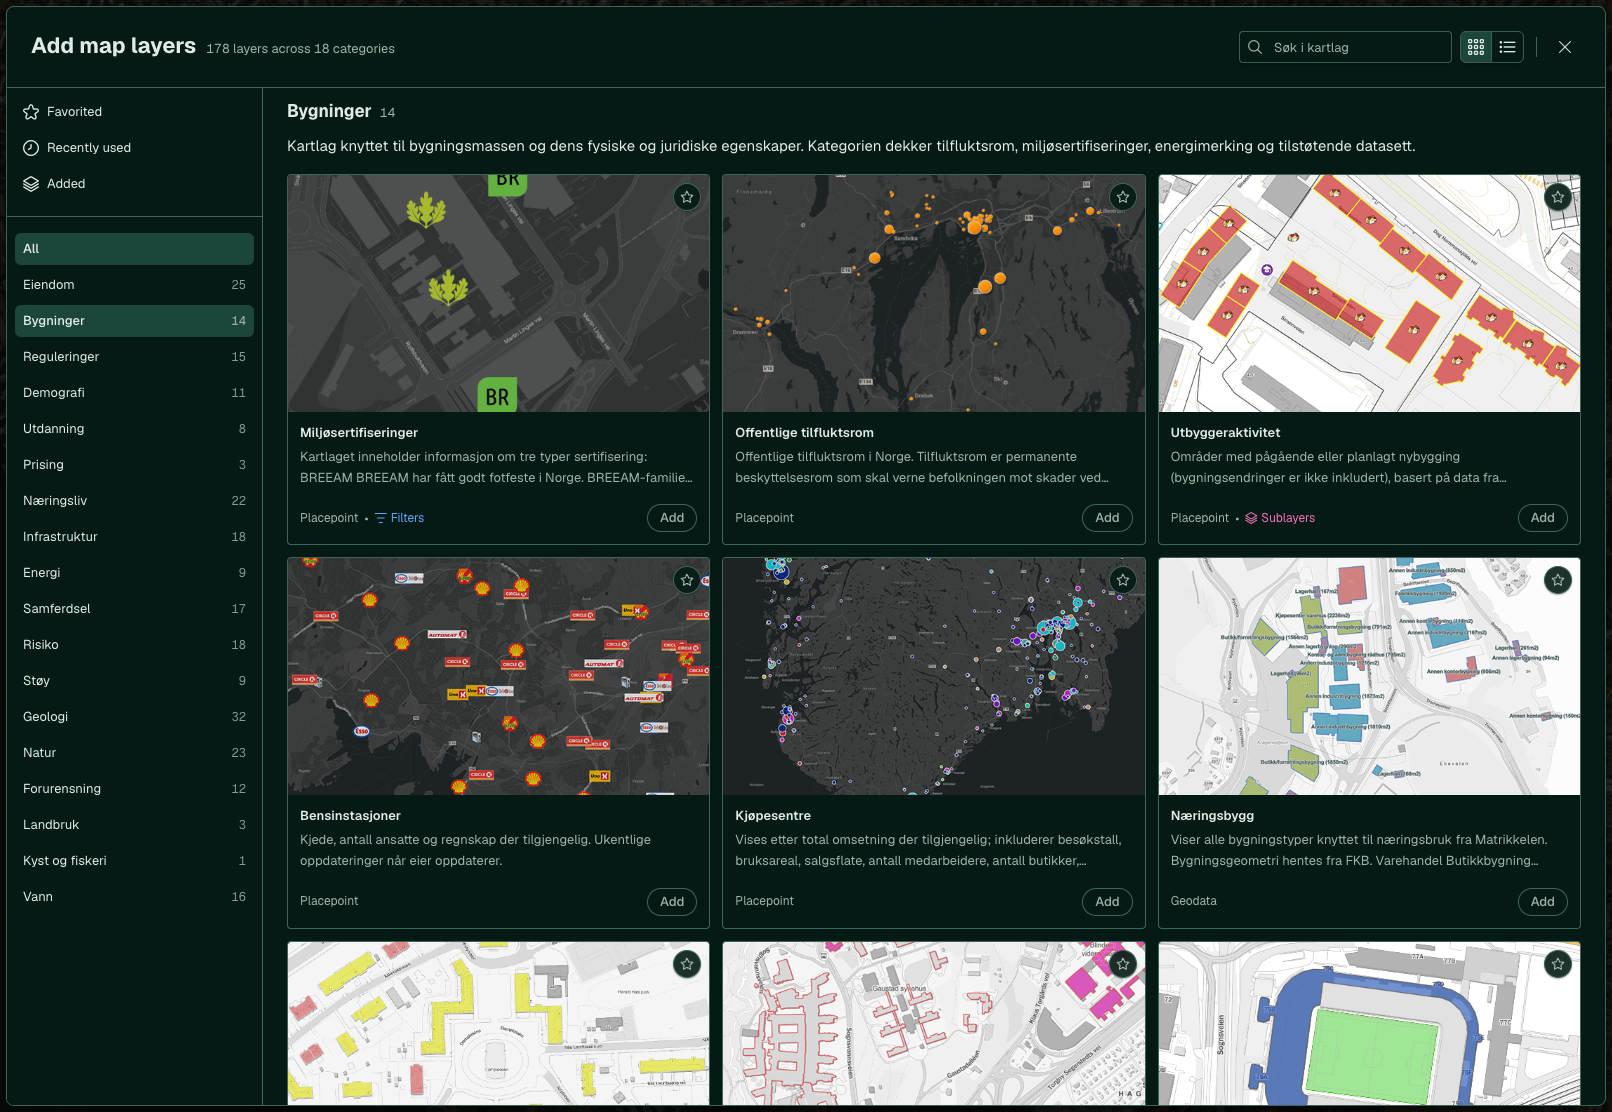Open the Prising category

134,465
